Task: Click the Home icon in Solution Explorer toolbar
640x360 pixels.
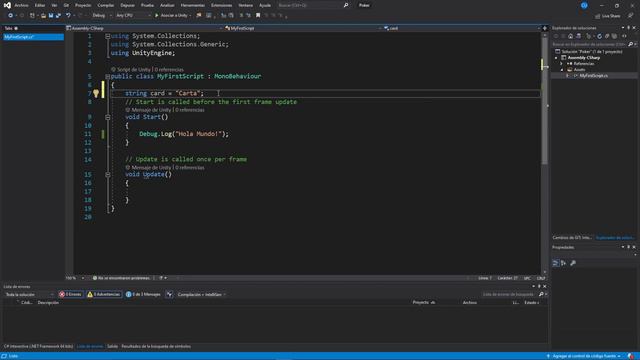Action: 571,36
